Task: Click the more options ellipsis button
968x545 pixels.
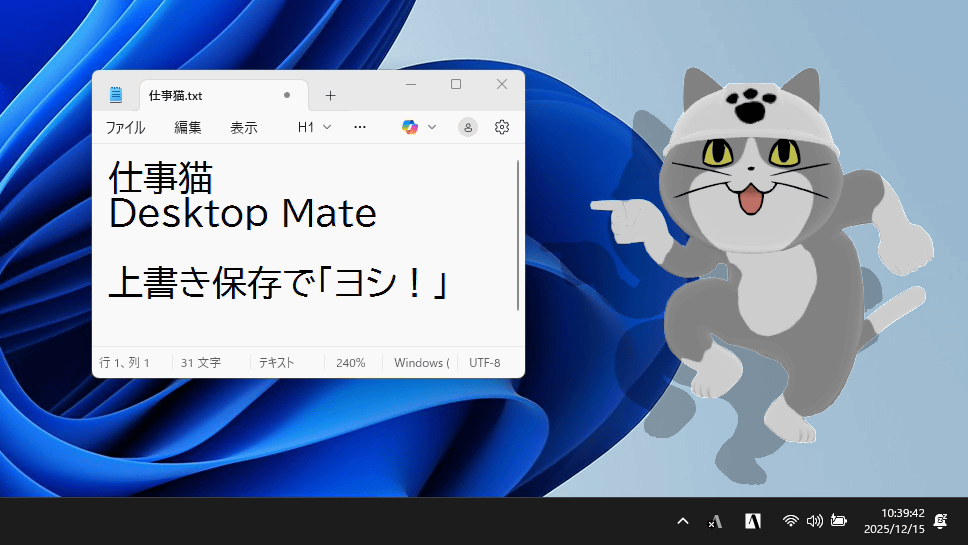Action: (360, 127)
